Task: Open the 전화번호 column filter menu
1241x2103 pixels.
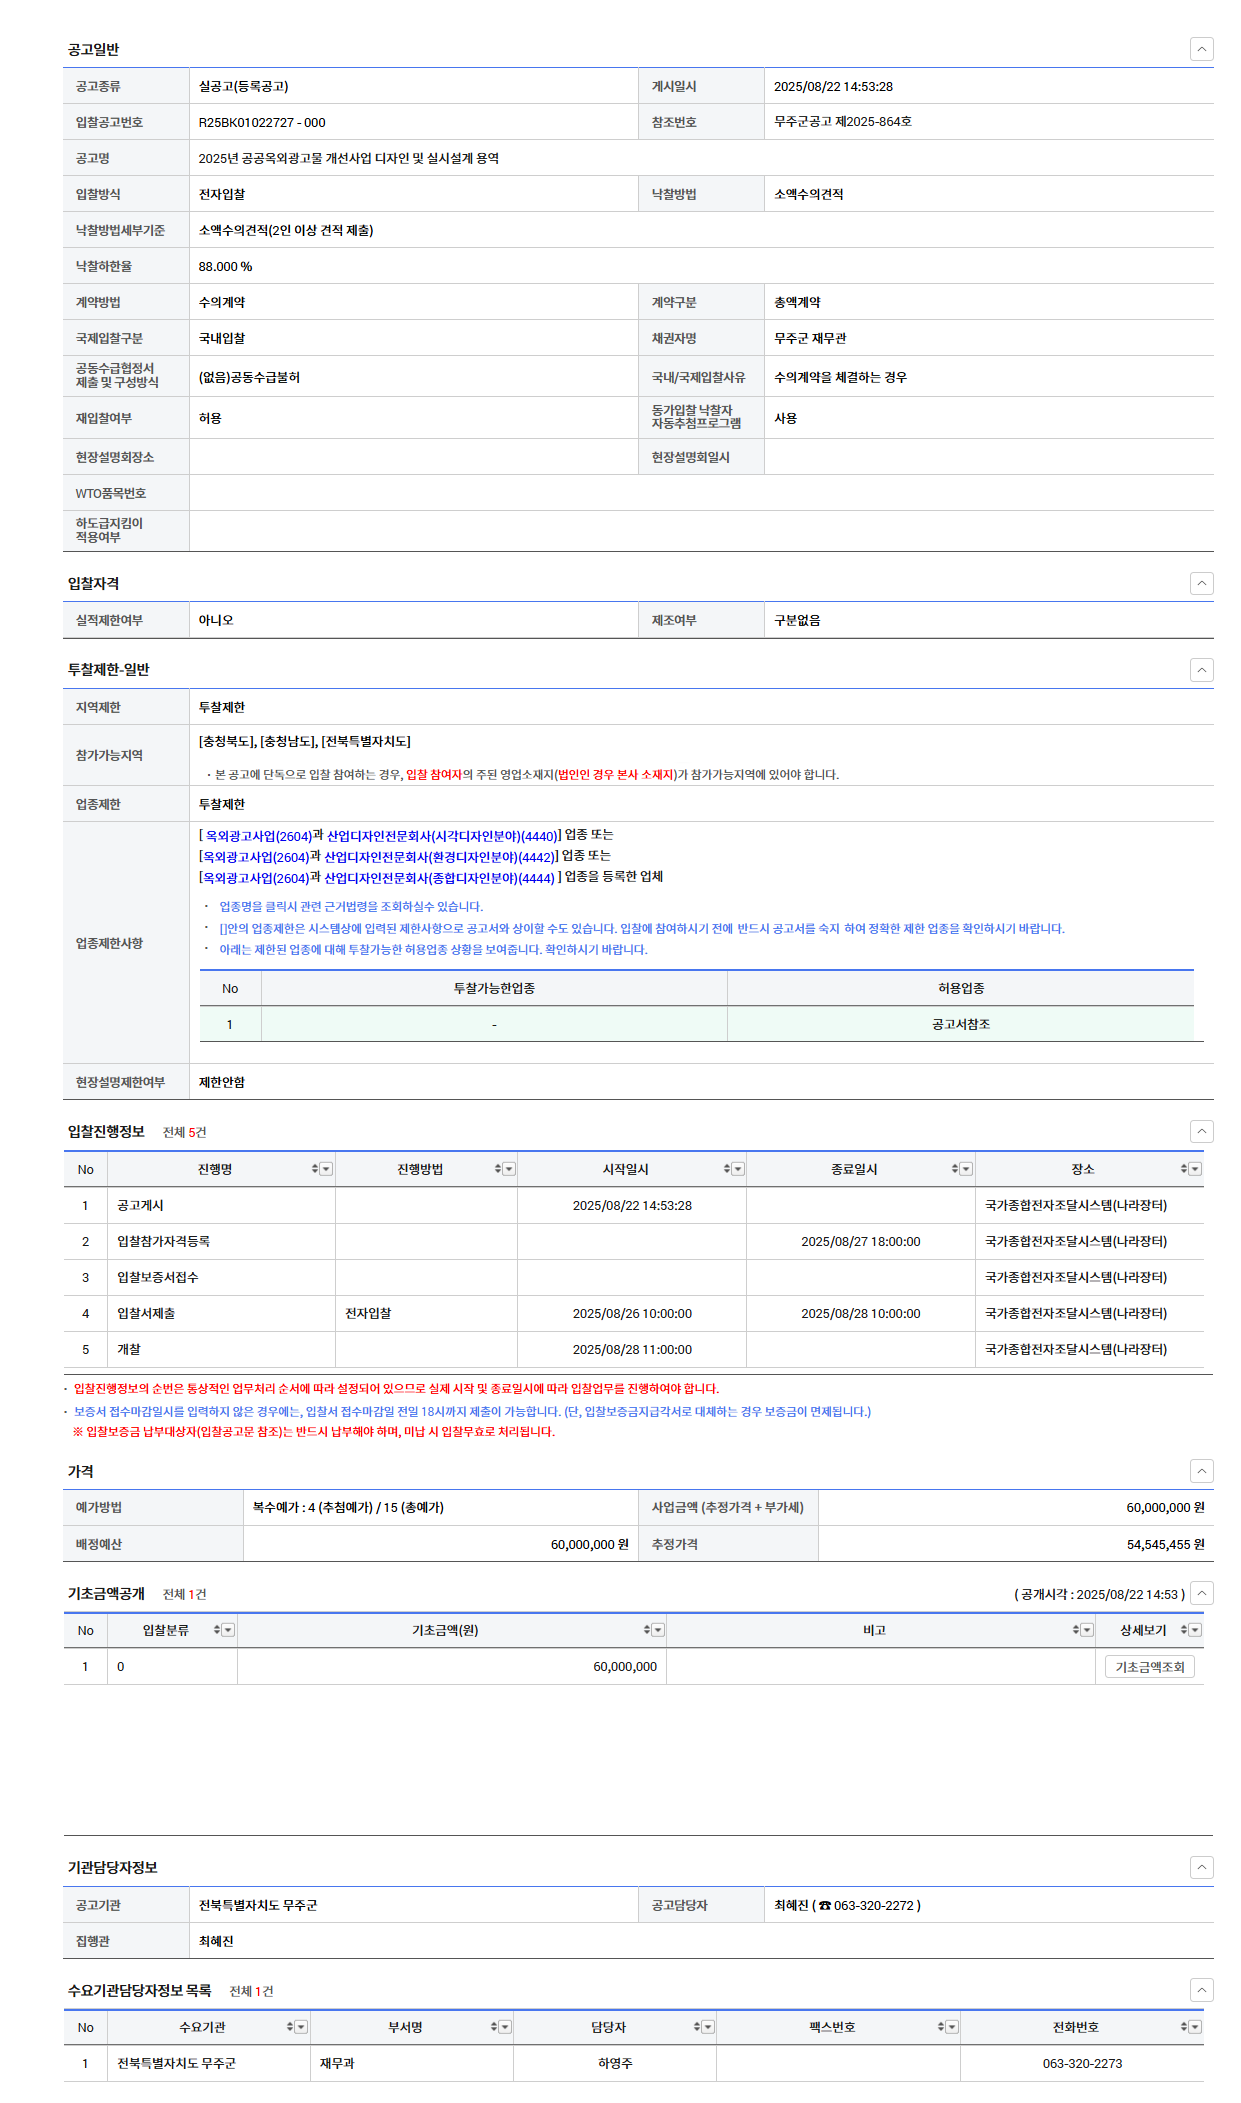Action: pyautogui.click(x=1195, y=2027)
